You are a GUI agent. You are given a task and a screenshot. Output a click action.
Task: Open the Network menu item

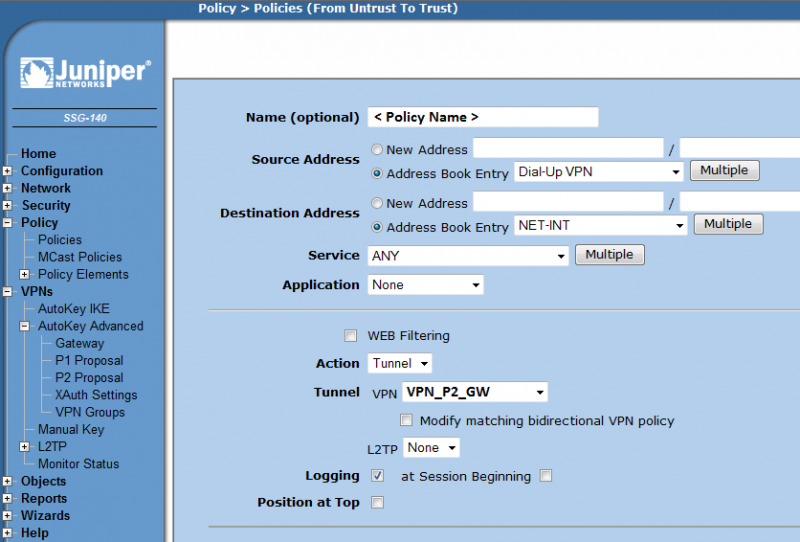(46, 188)
